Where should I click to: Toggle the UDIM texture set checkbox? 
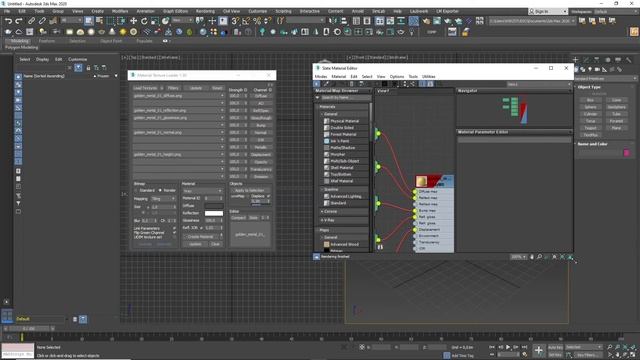tap(174, 237)
